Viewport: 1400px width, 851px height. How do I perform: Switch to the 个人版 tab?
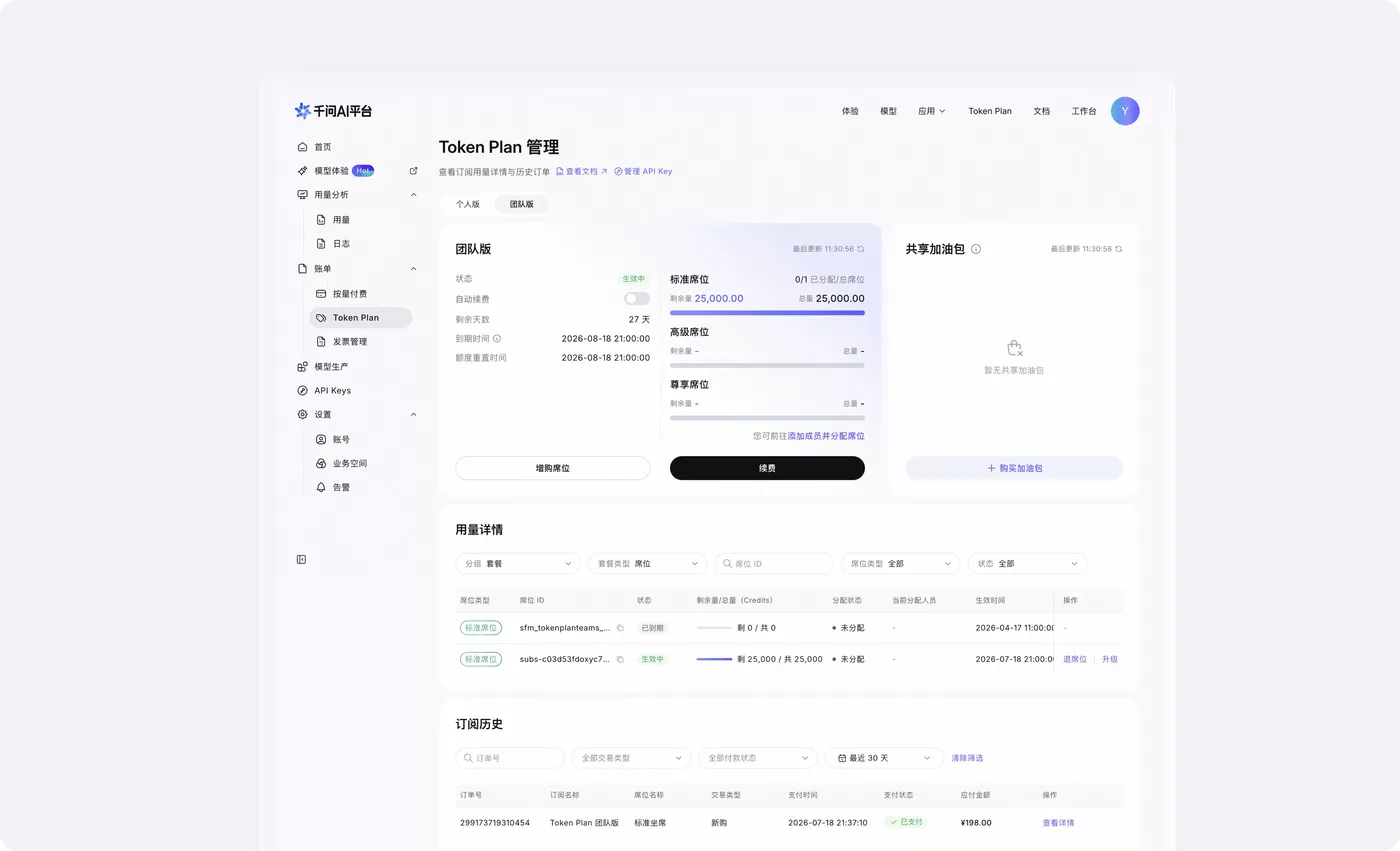pyautogui.click(x=468, y=204)
